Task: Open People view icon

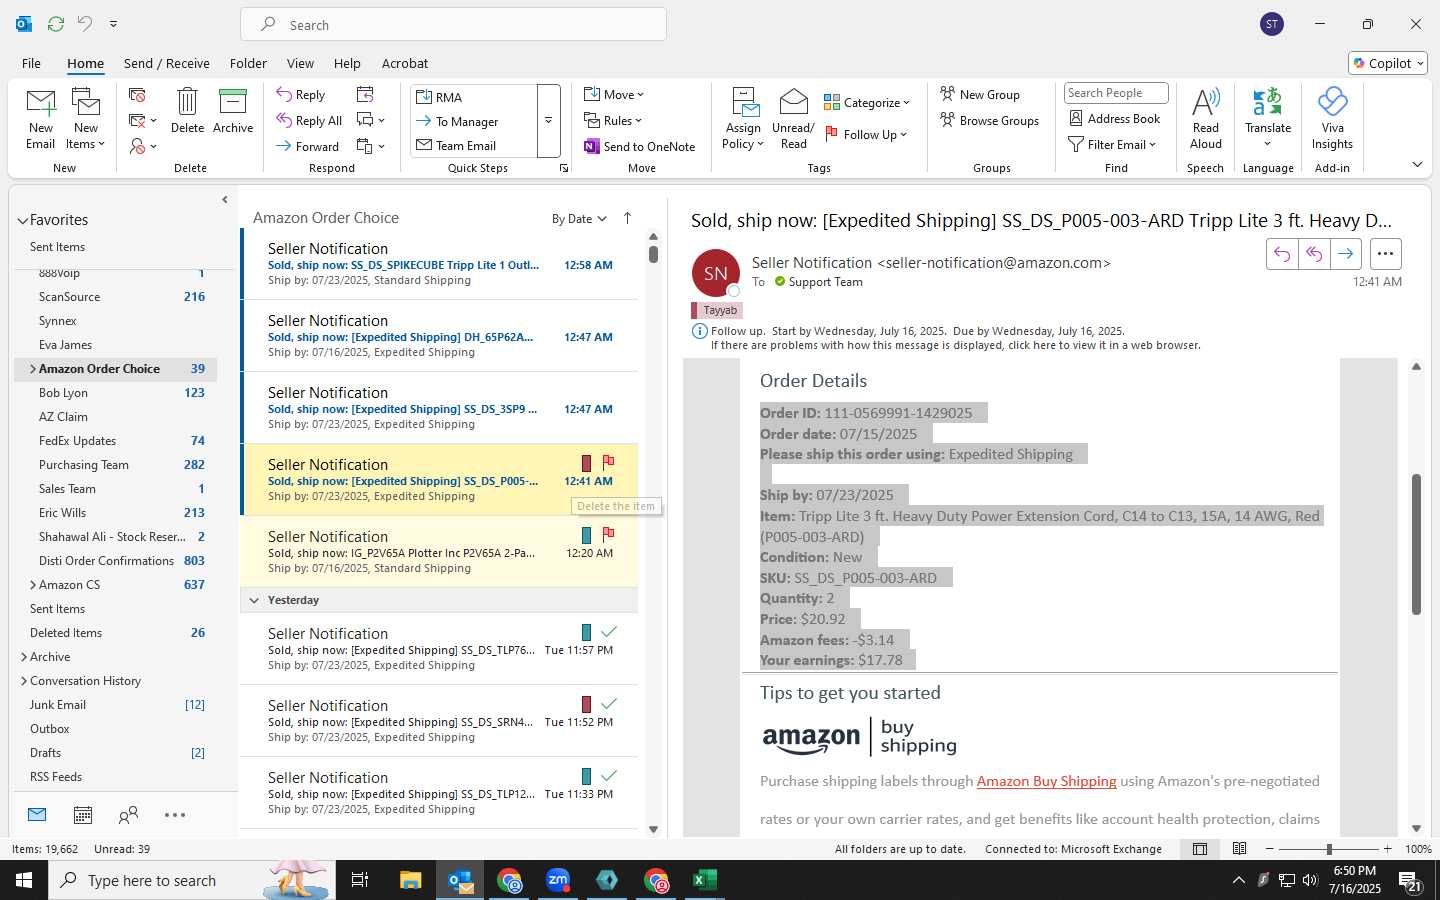Action: pos(128,815)
